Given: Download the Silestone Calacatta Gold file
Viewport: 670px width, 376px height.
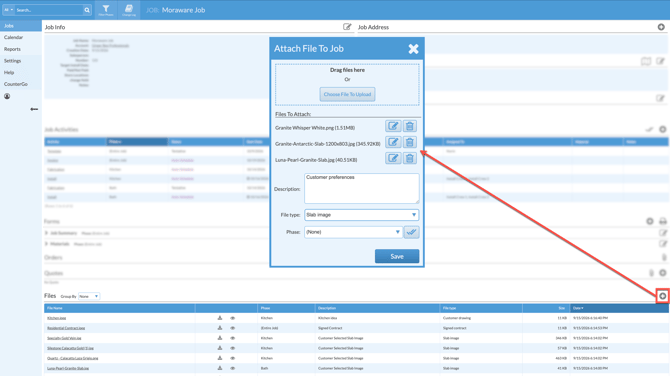Looking at the screenshot, I should 220,348.
